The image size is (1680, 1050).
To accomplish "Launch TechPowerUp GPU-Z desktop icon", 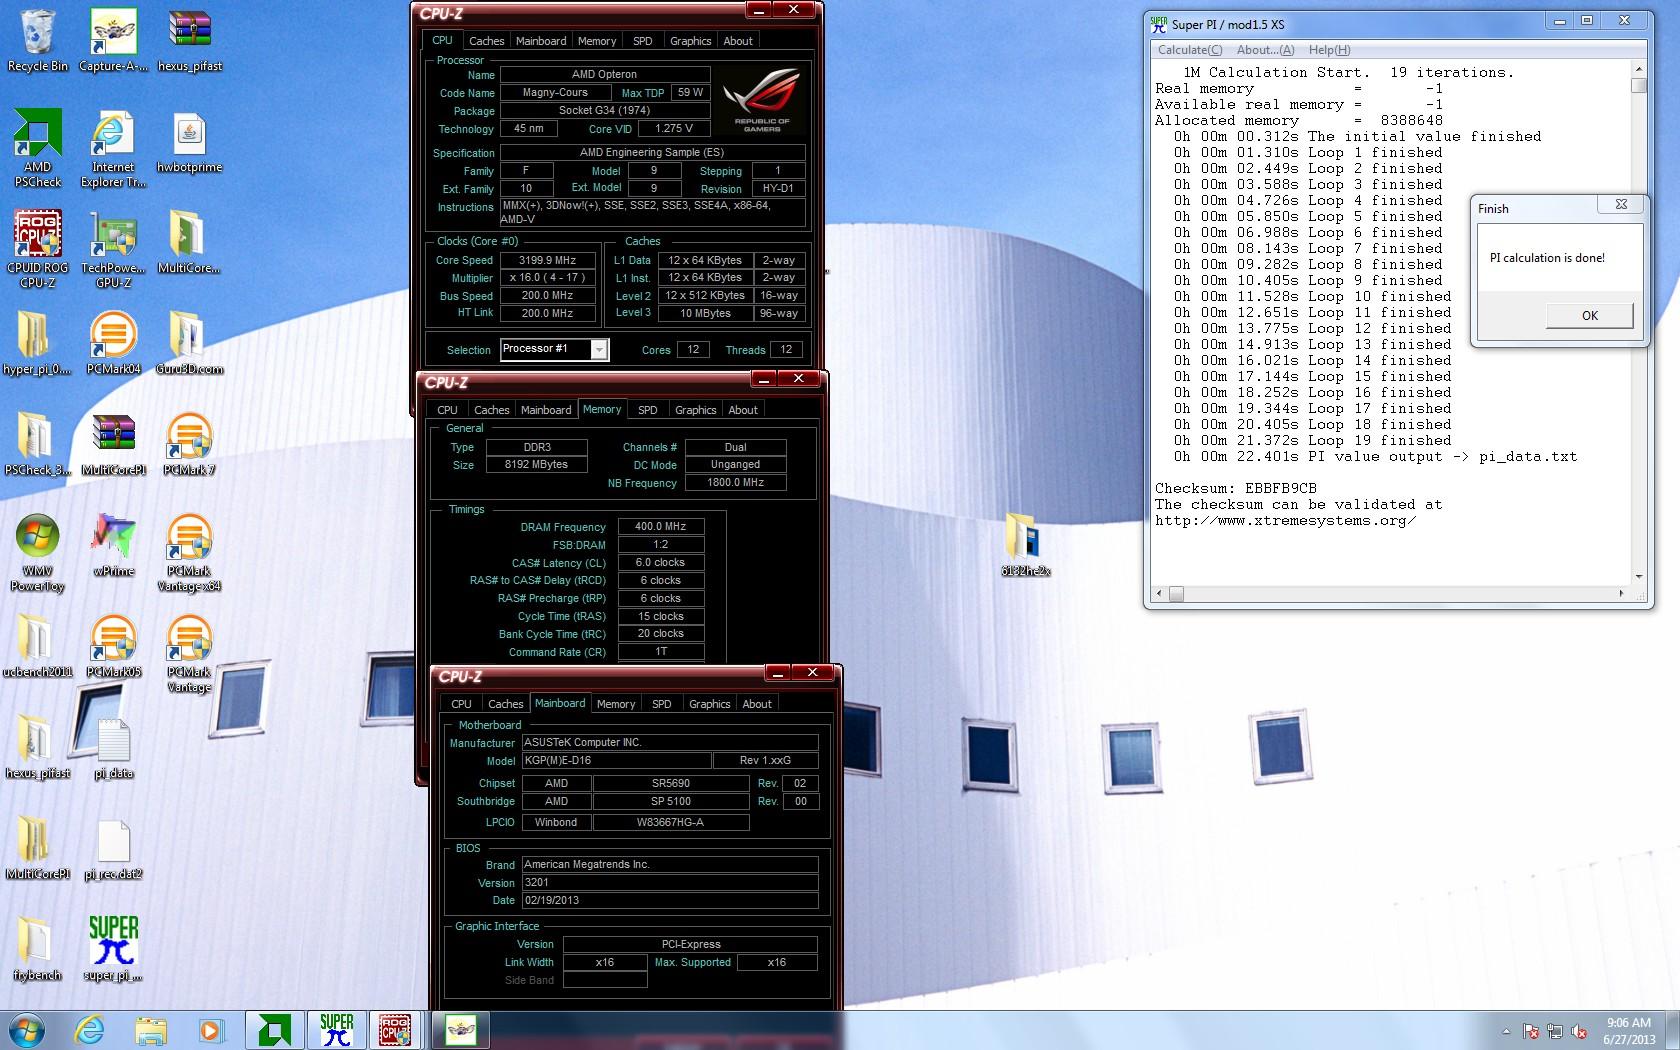I will [x=113, y=249].
